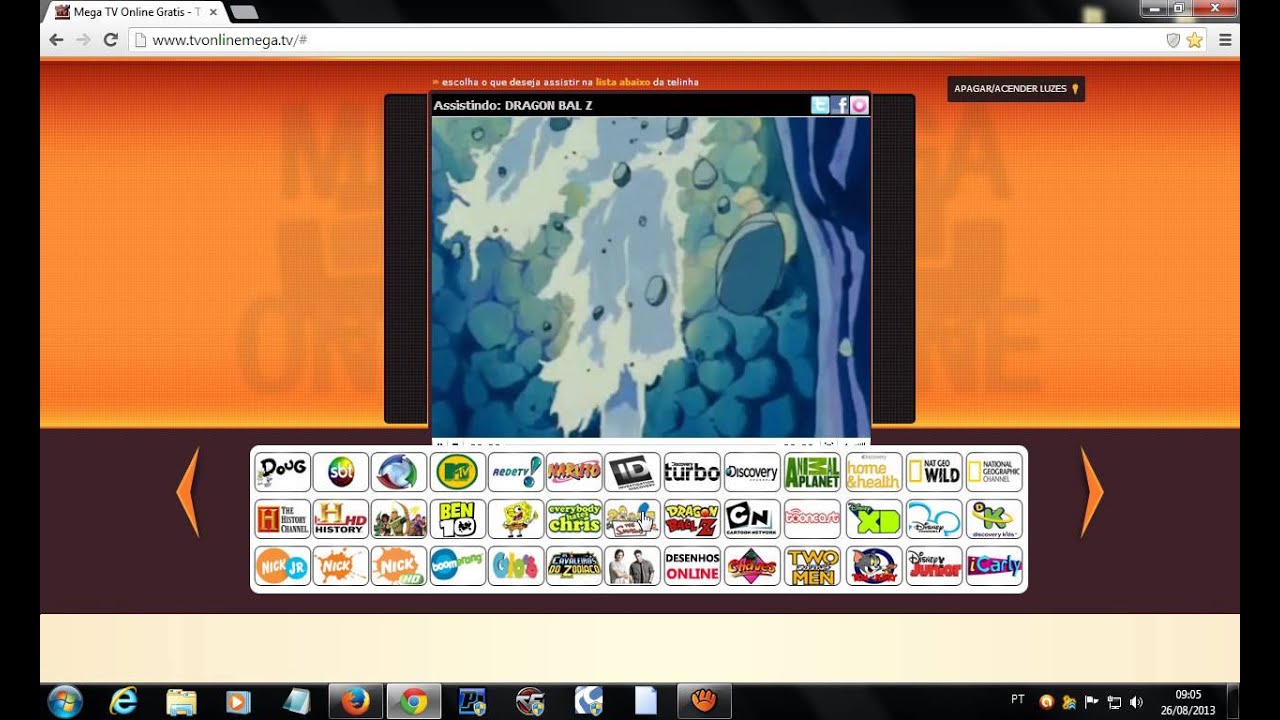Click the video player area

[651, 277]
